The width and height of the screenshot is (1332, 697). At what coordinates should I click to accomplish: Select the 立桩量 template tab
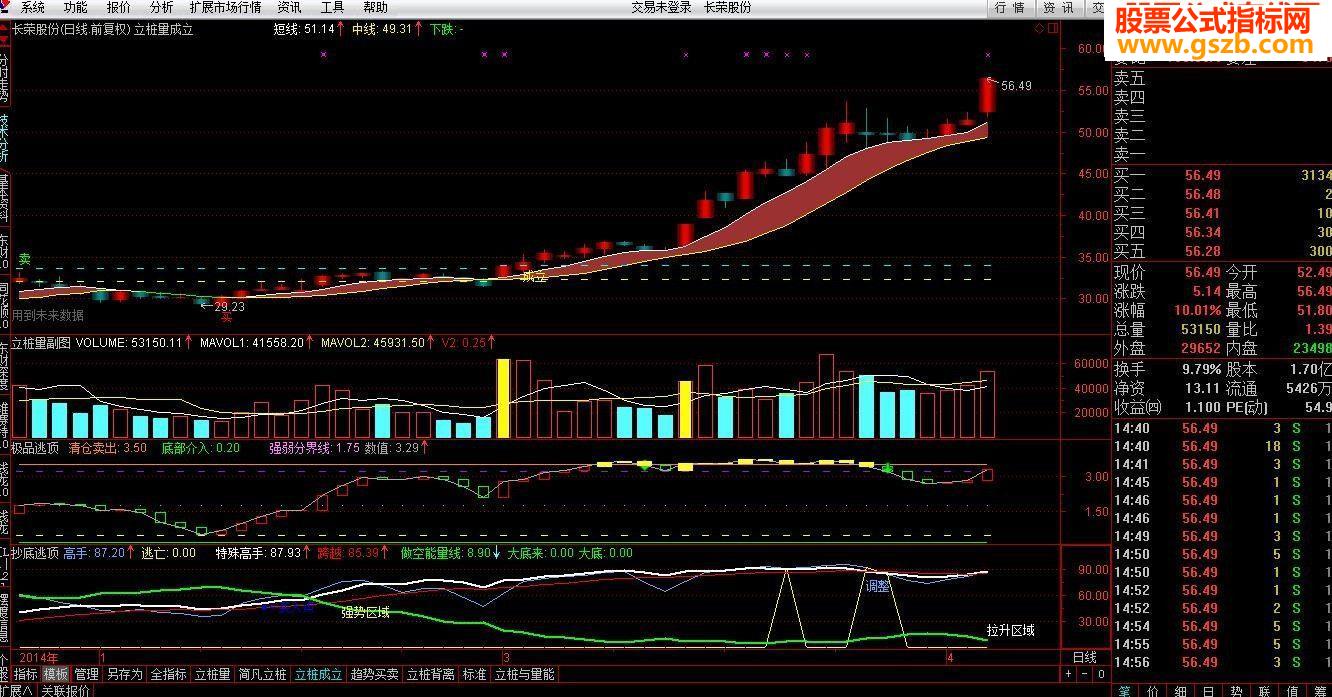(213, 675)
